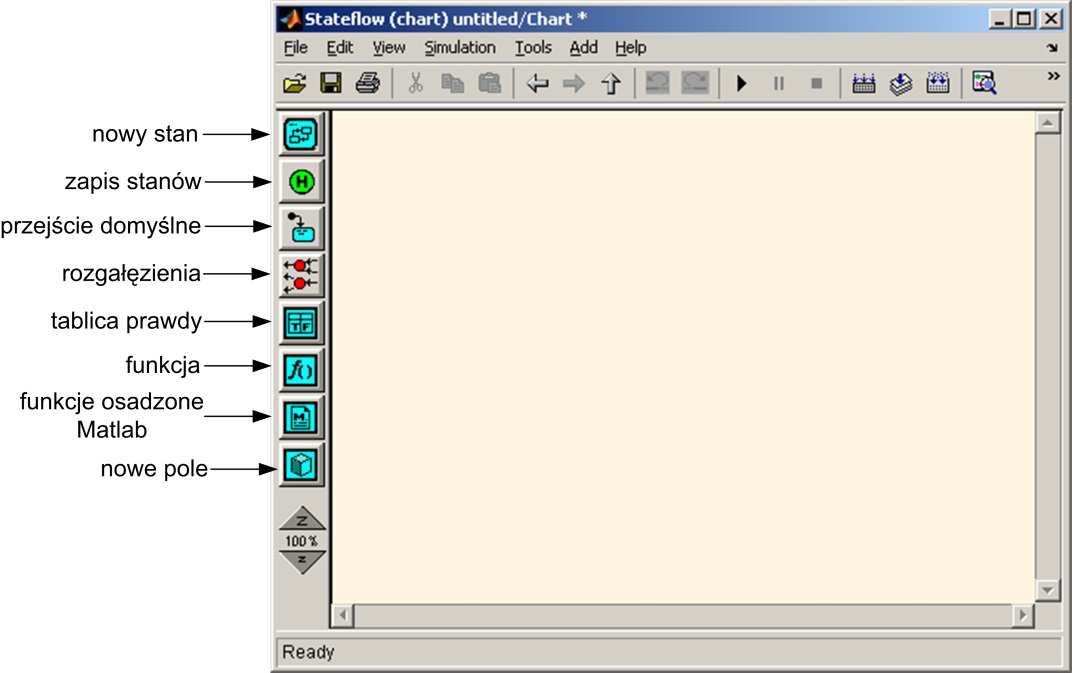This screenshot has height=673, width=1072.
Task: Open the search magnifier tool
Action: pyautogui.click(x=984, y=83)
